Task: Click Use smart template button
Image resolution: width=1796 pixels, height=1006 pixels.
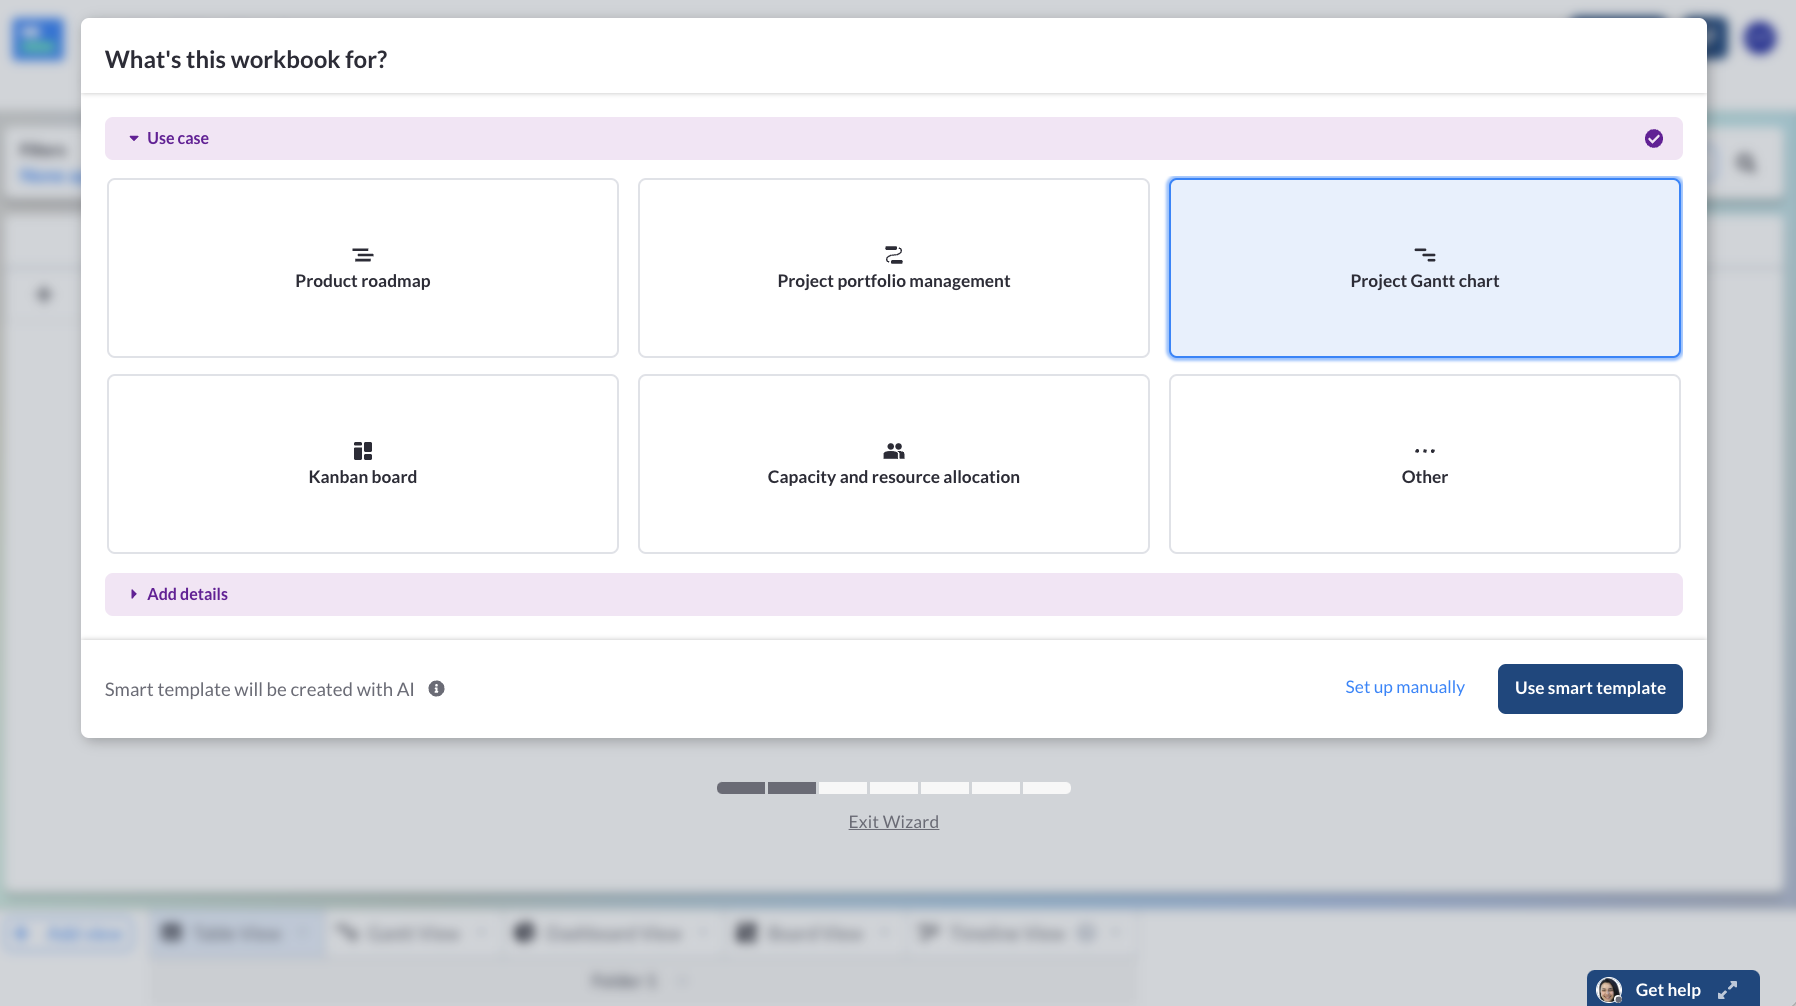Action: (x=1590, y=689)
